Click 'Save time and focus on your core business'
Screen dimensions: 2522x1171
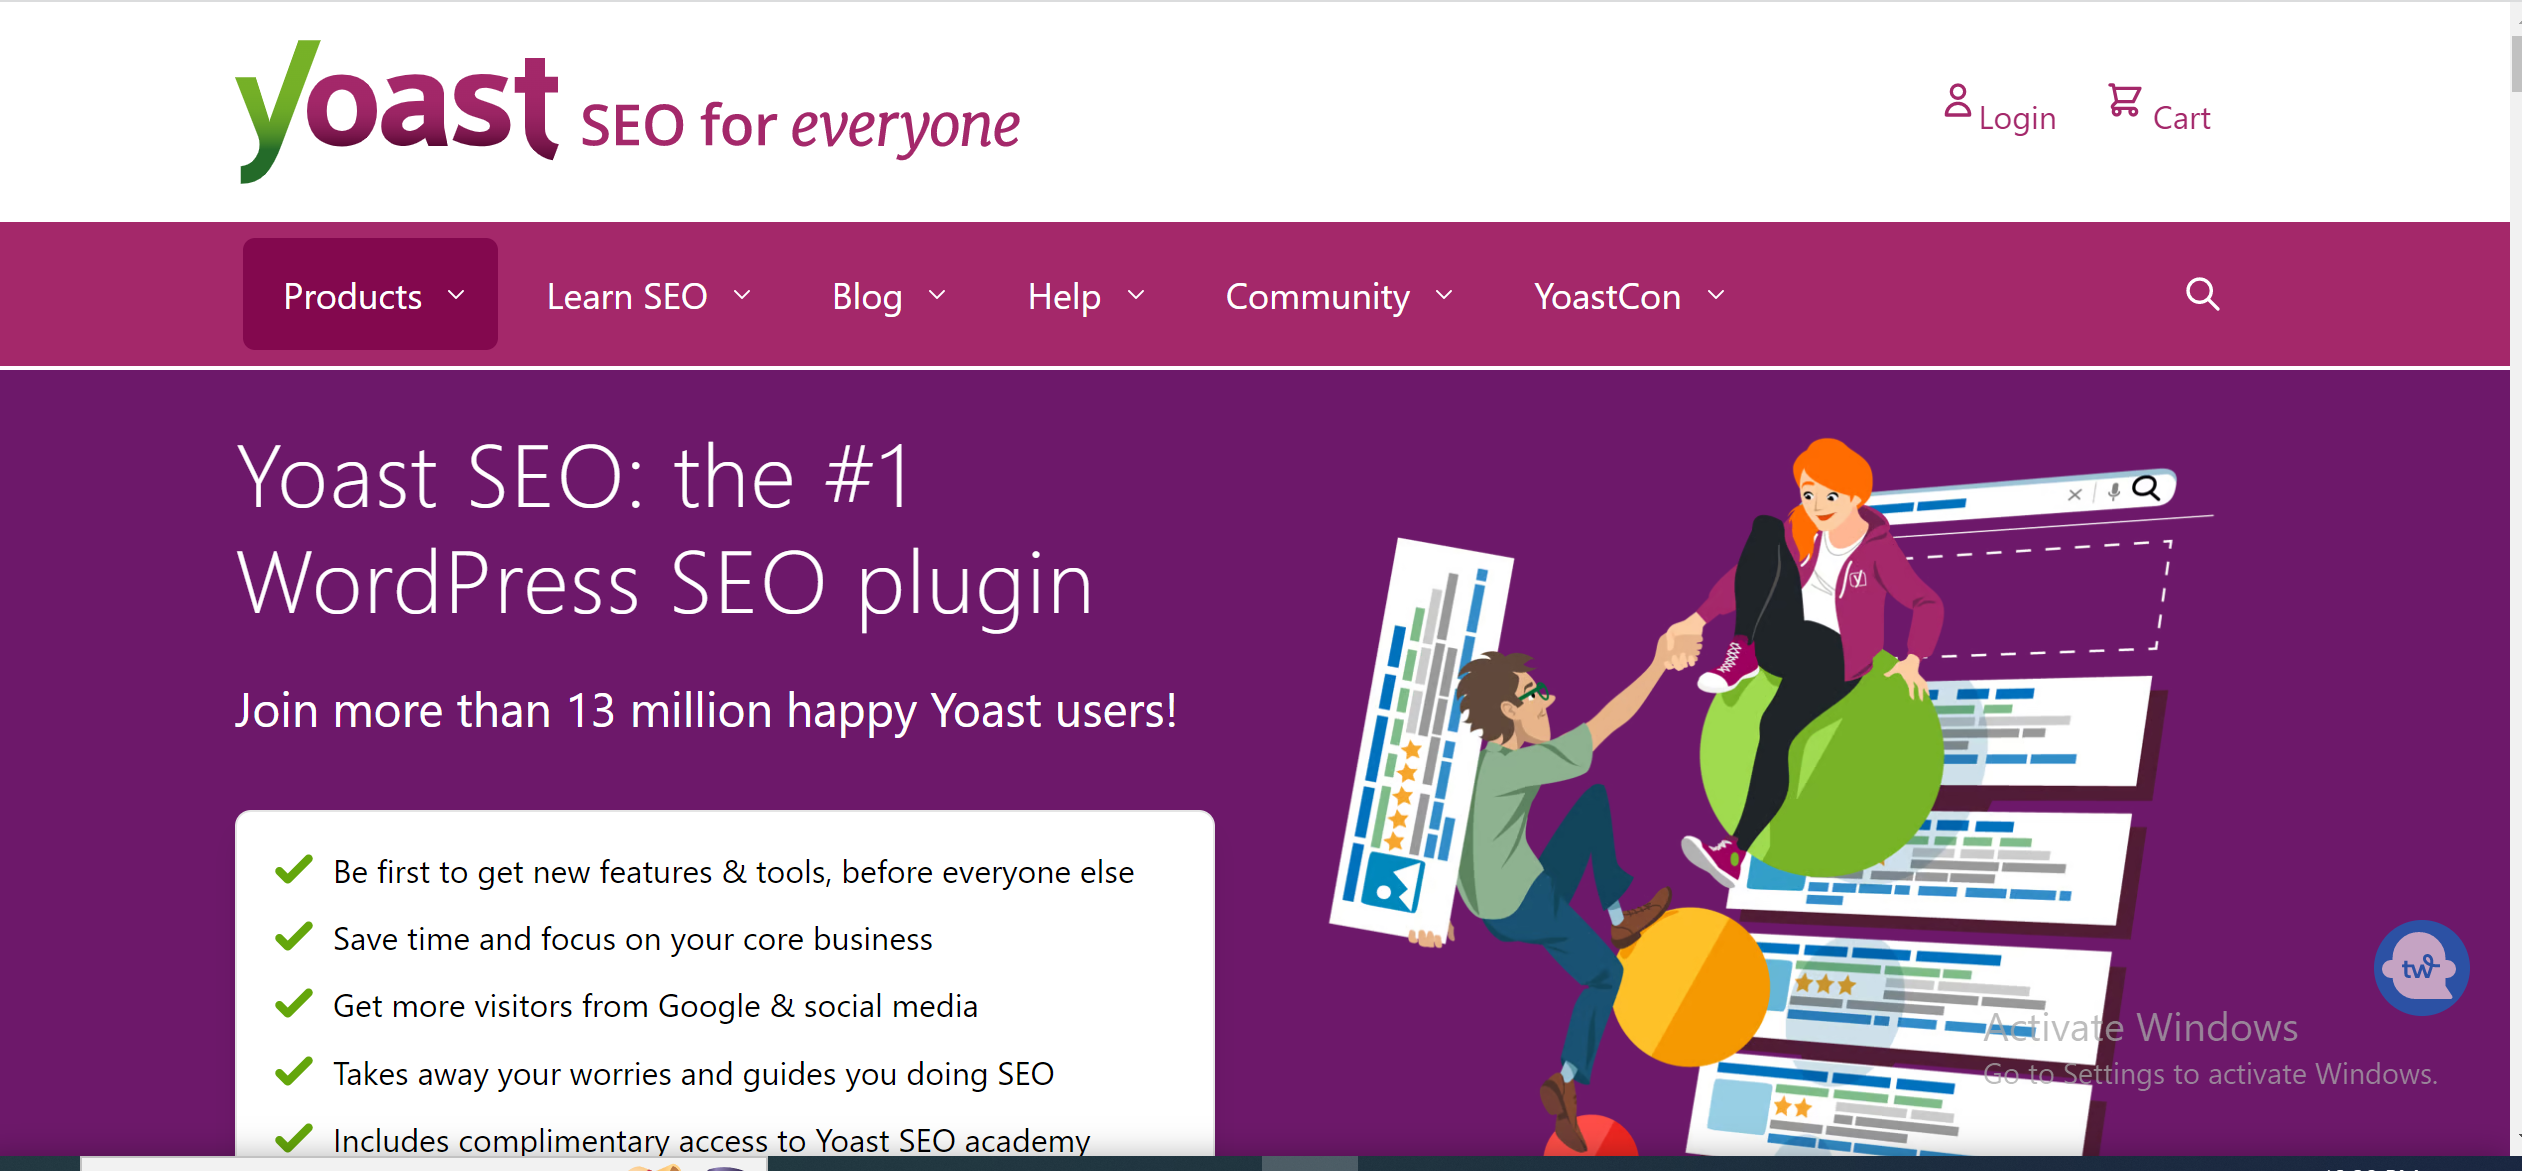click(x=632, y=939)
